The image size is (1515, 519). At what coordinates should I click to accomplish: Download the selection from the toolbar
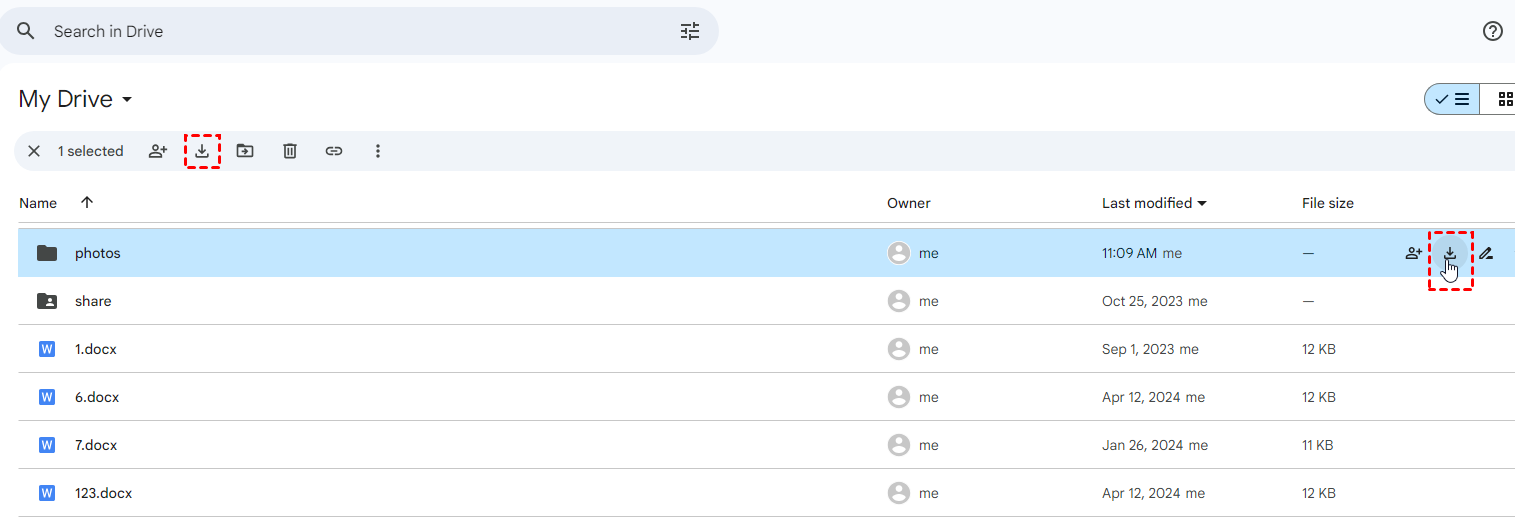(x=202, y=151)
